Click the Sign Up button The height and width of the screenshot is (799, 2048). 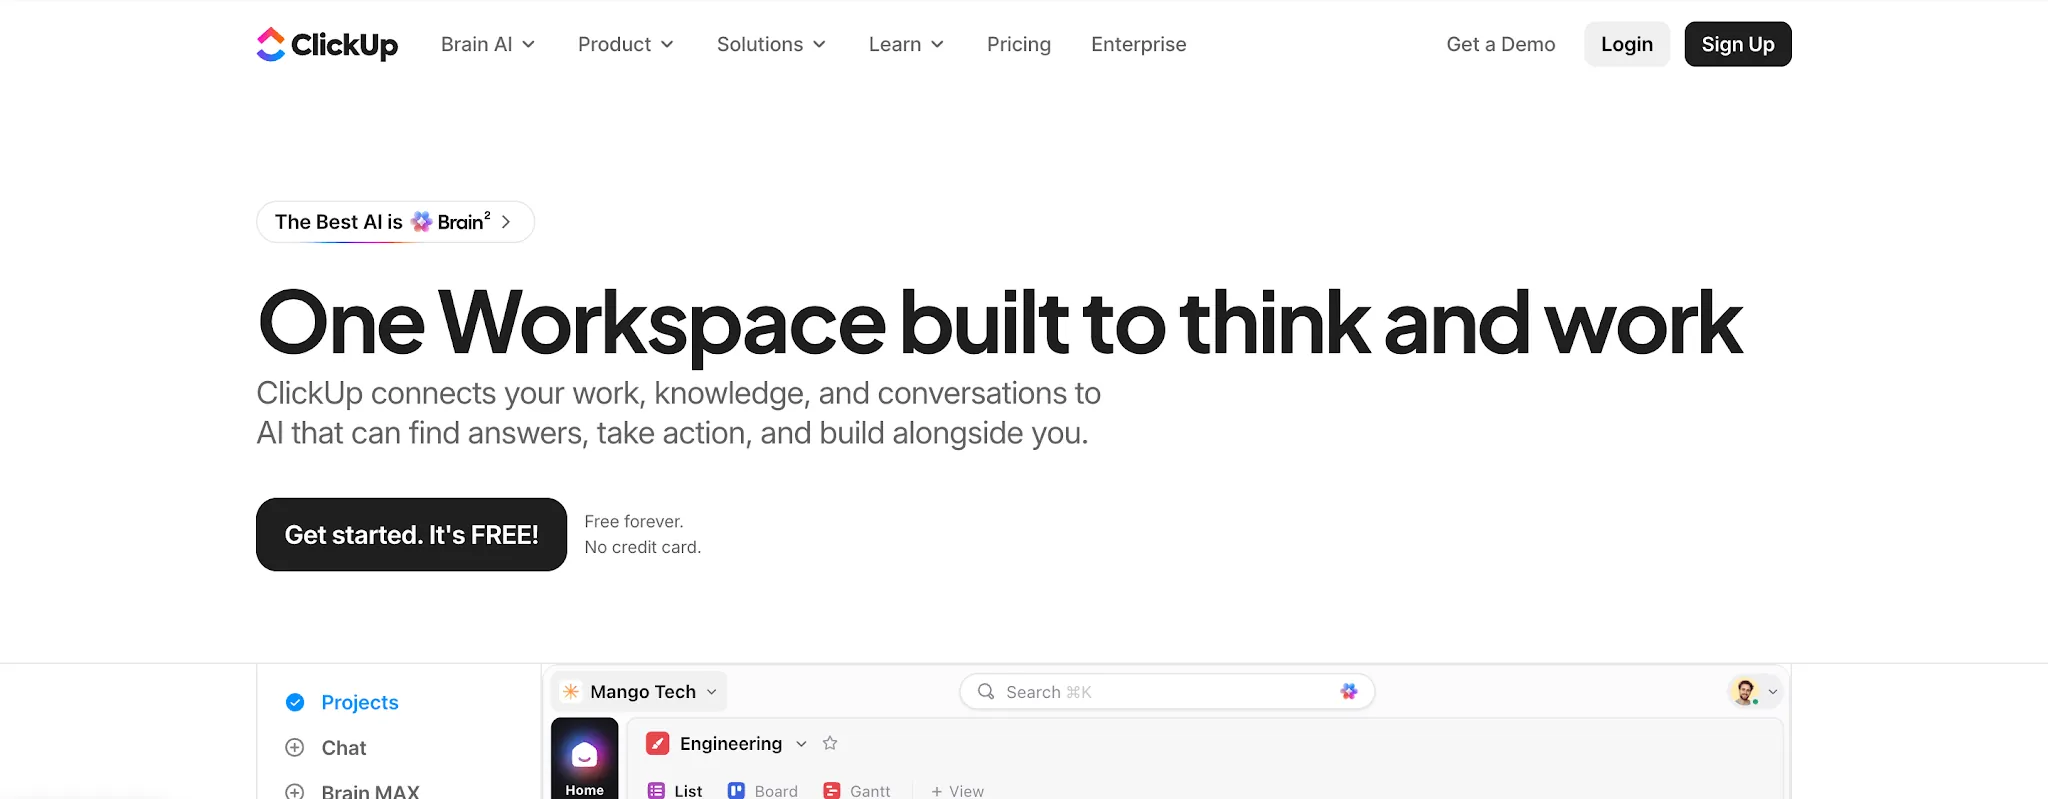coord(1738,44)
